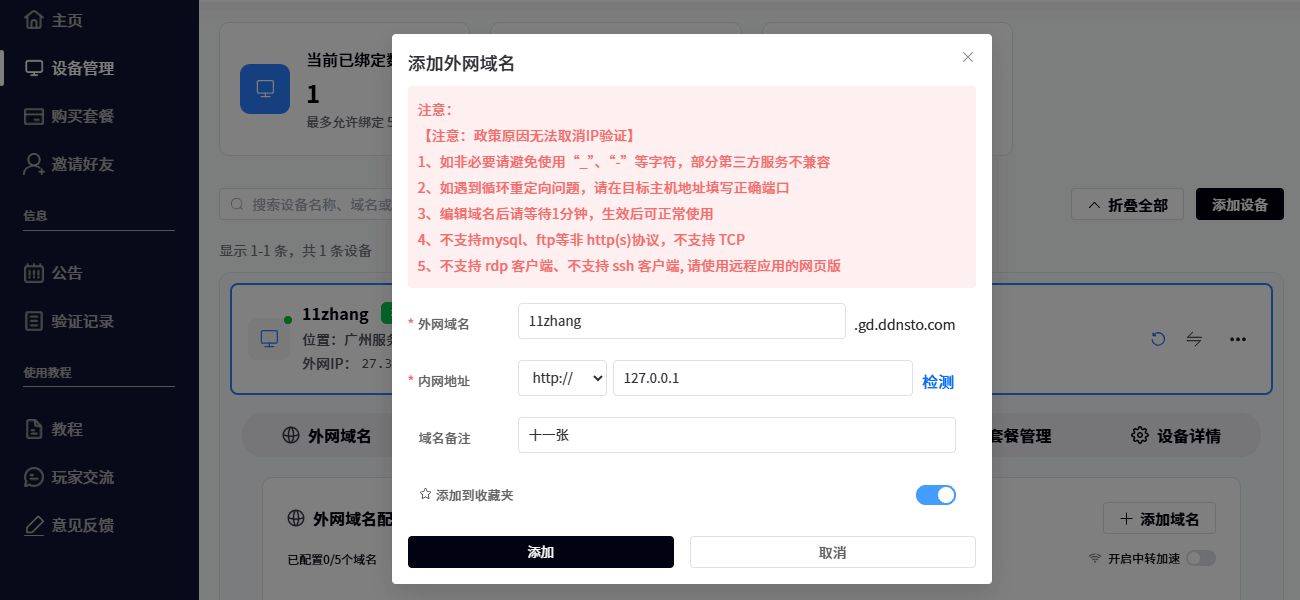Screen dimensions: 1300x600
Task: Click the monitor icon beside 设备管理
Action: point(34,68)
